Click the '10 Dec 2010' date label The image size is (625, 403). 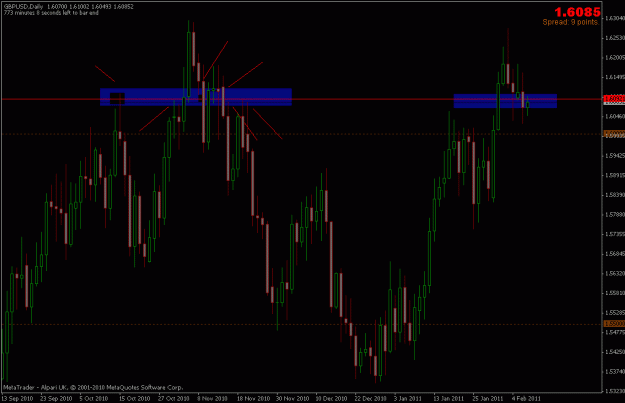(x=331, y=399)
